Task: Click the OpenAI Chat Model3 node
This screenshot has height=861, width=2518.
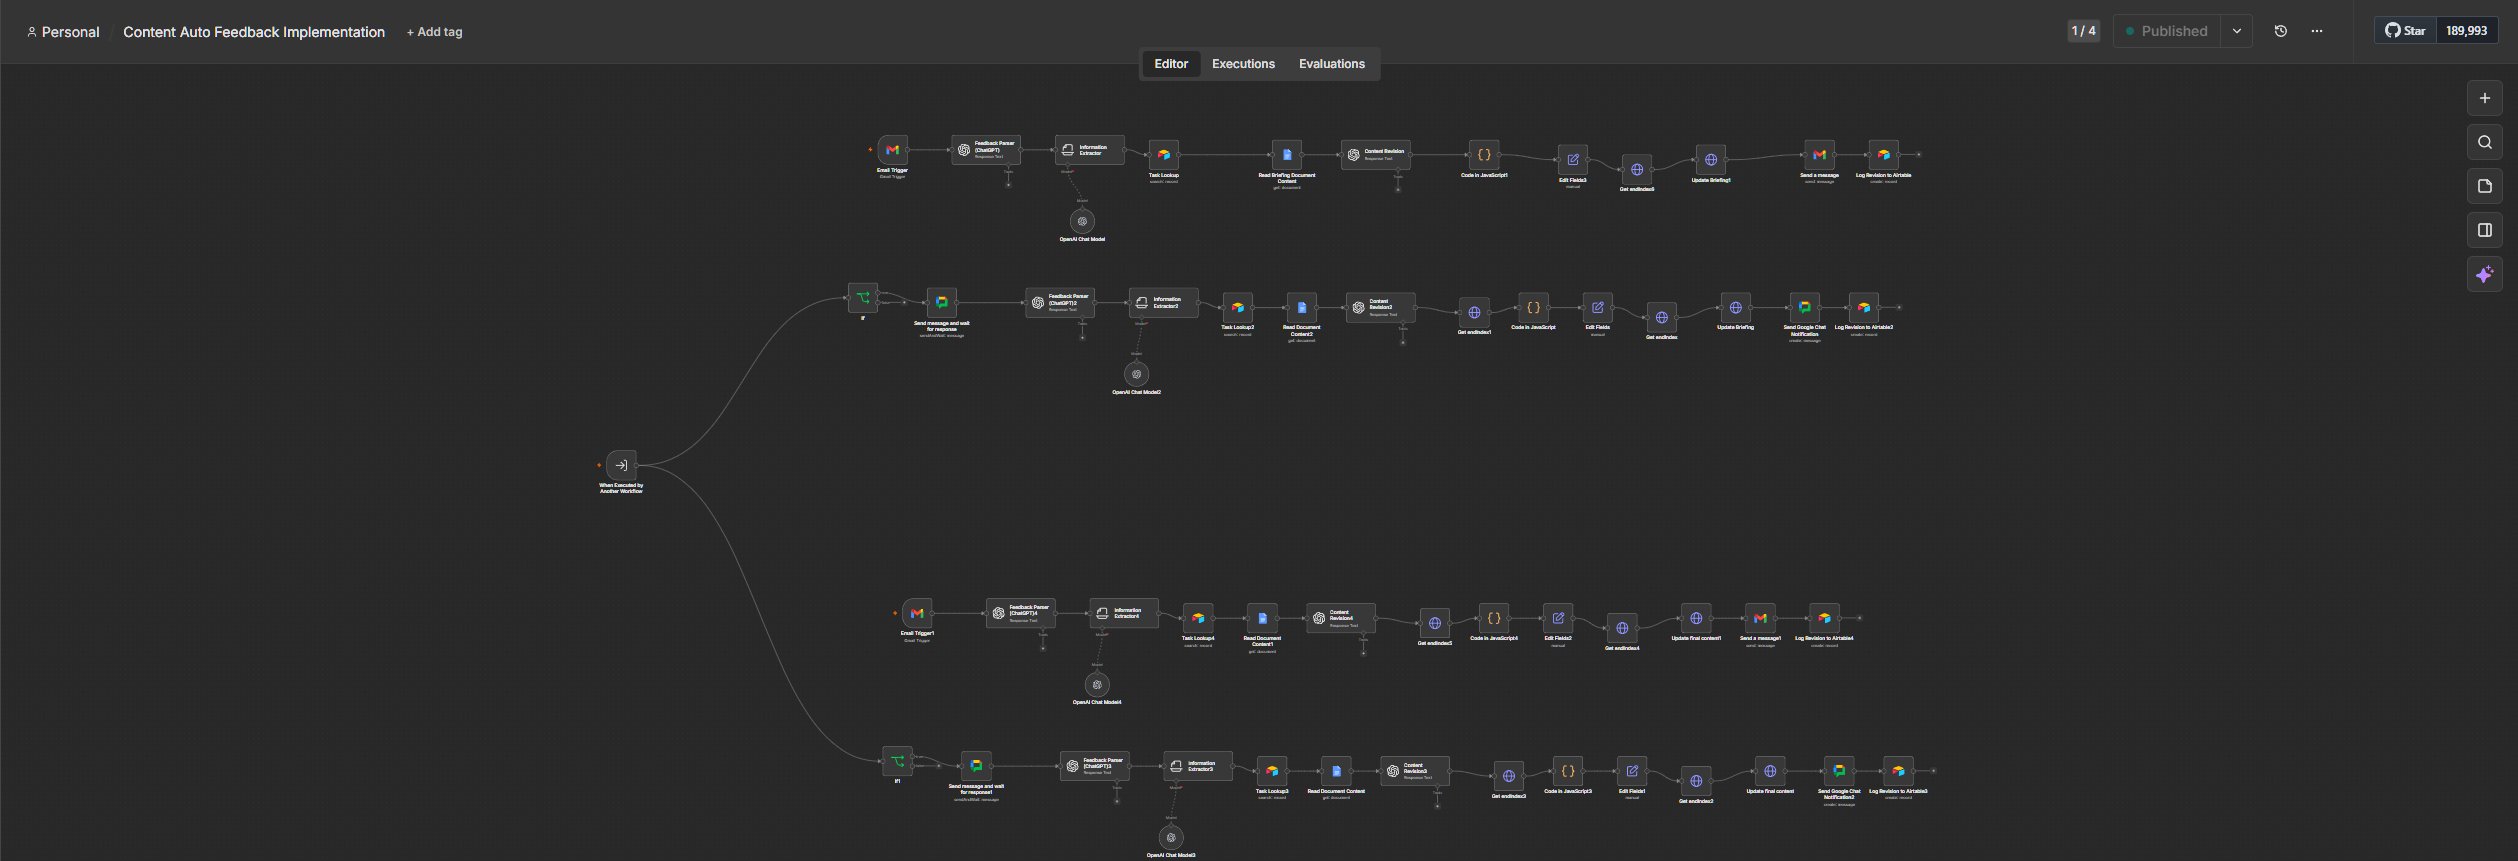Action: click(1171, 838)
